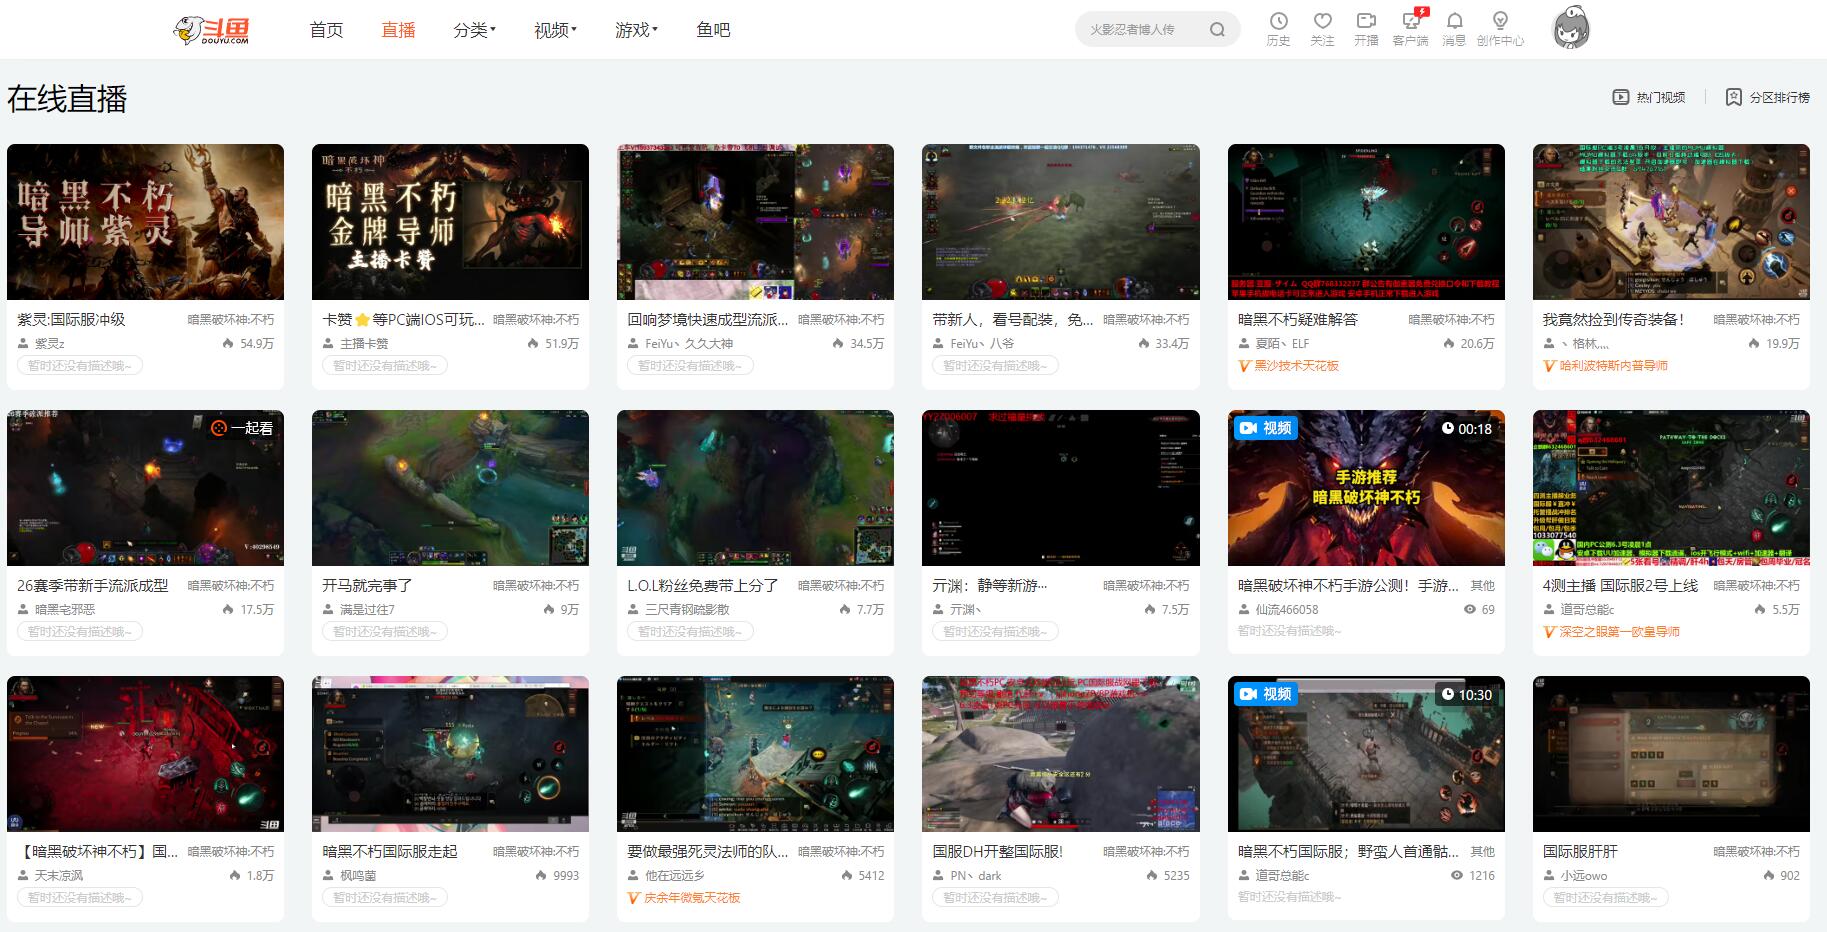The width and height of the screenshot is (1827, 932).
Task: Click the 开播 start broadcast icon
Action: (x=1366, y=29)
